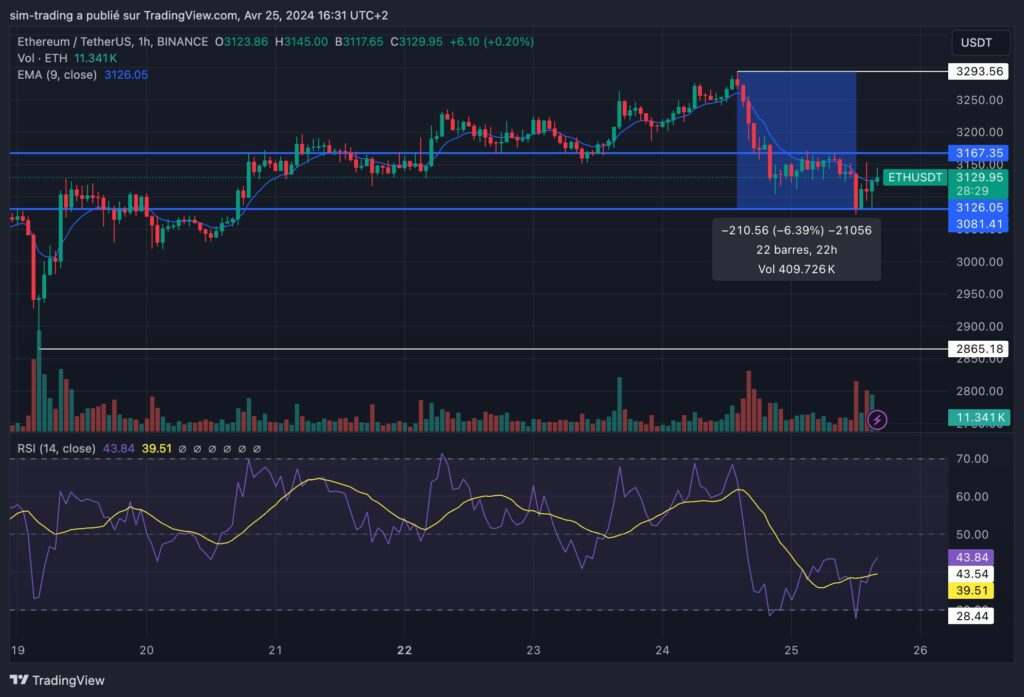1024x697 pixels.
Task: Open the RSI (14, close) indicator legend
Action: tap(56, 448)
